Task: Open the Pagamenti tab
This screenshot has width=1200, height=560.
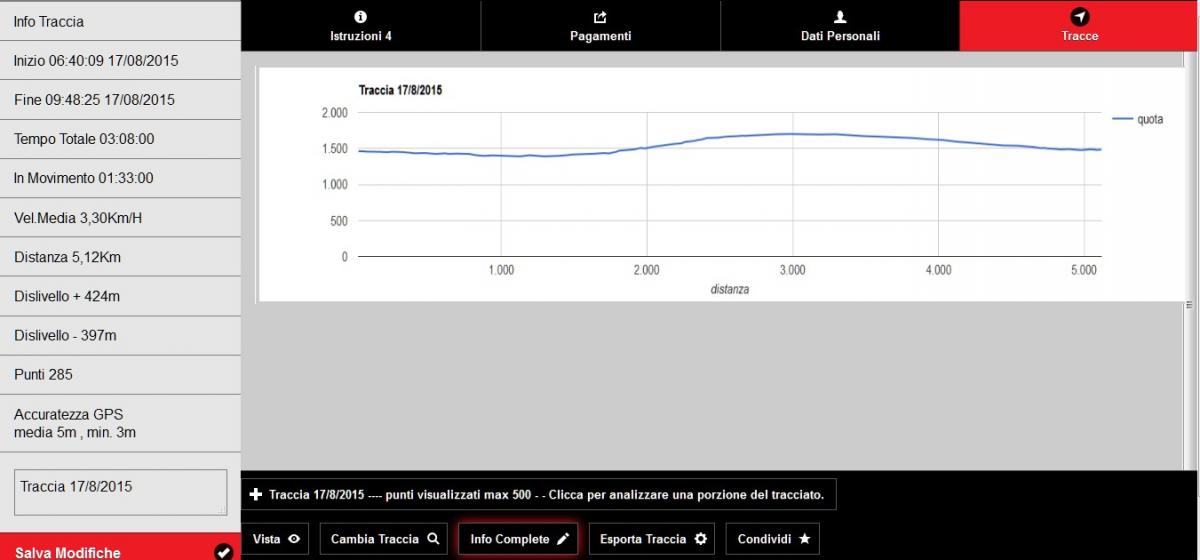Action: [600, 26]
